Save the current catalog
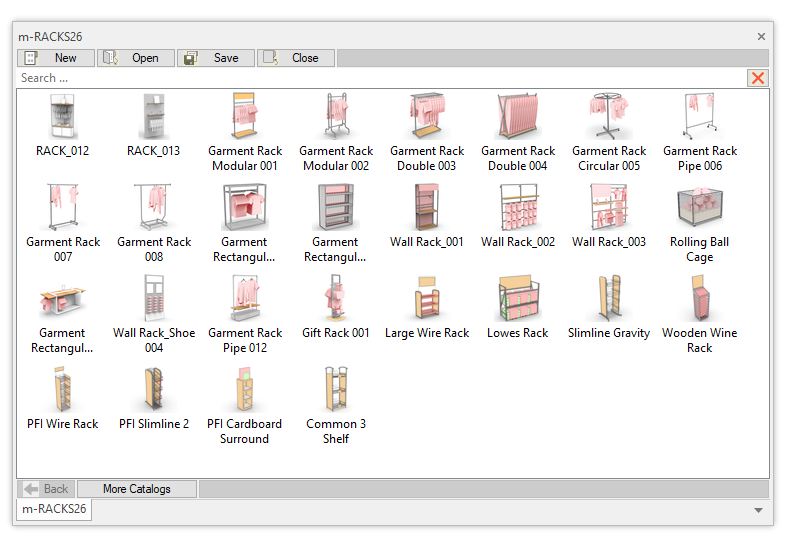 (216, 58)
